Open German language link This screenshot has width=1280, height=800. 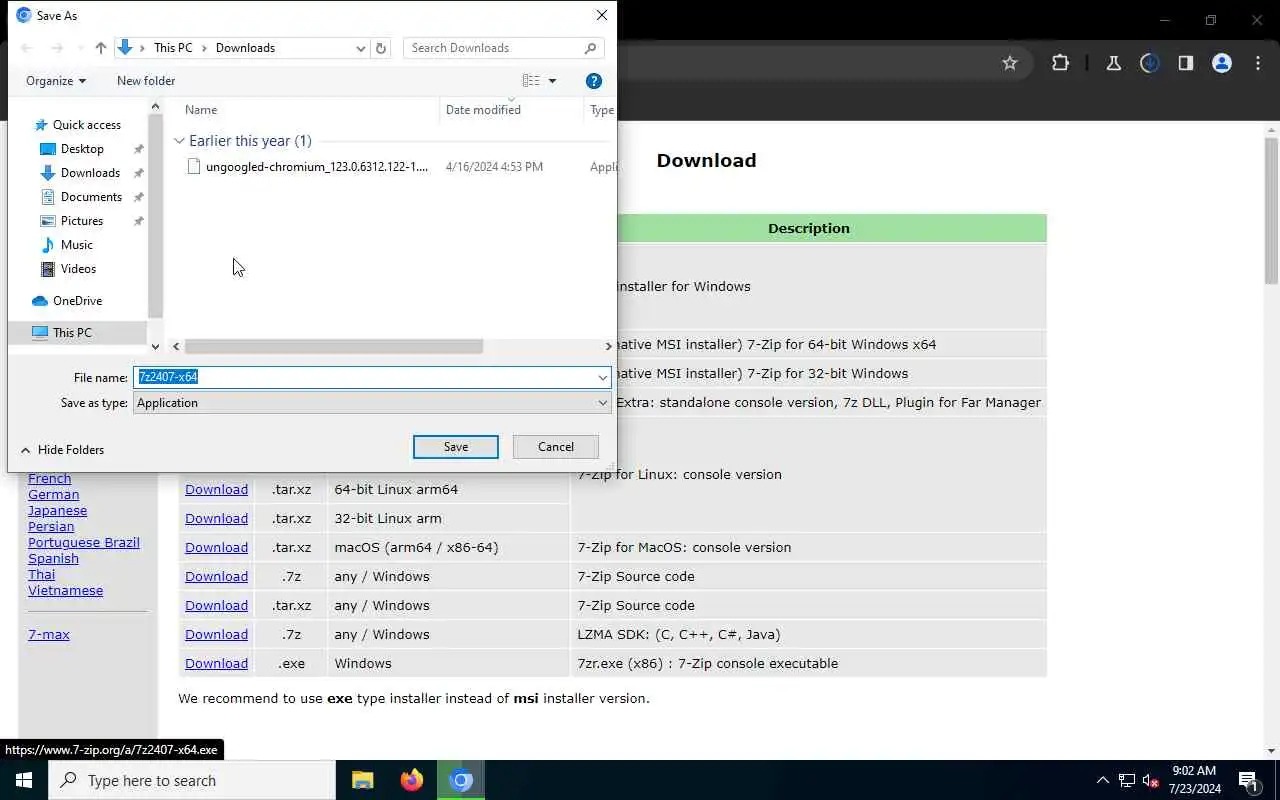pyautogui.click(x=53, y=495)
